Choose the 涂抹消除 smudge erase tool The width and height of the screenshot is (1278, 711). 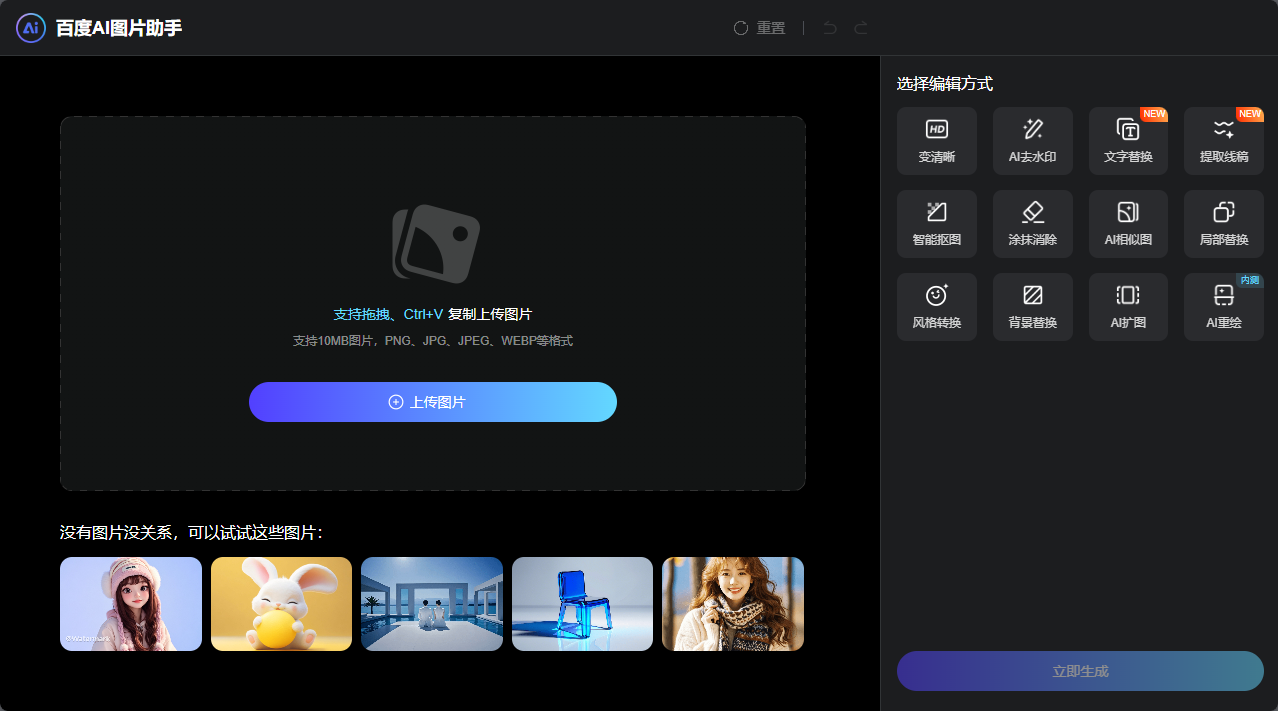coord(1032,223)
